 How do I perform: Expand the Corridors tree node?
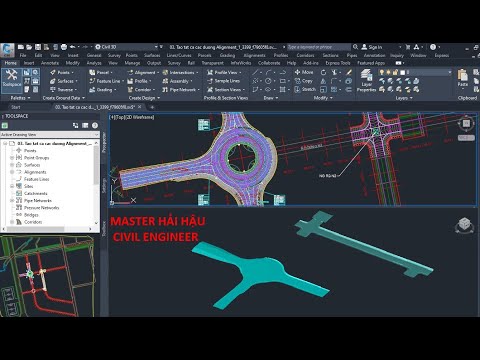pyautogui.click(x=12, y=222)
